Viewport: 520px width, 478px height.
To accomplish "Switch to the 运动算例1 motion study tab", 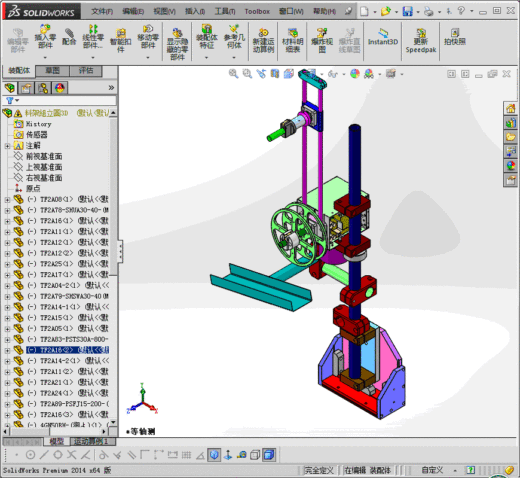I will pyautogui.click(x=93, y=442).
